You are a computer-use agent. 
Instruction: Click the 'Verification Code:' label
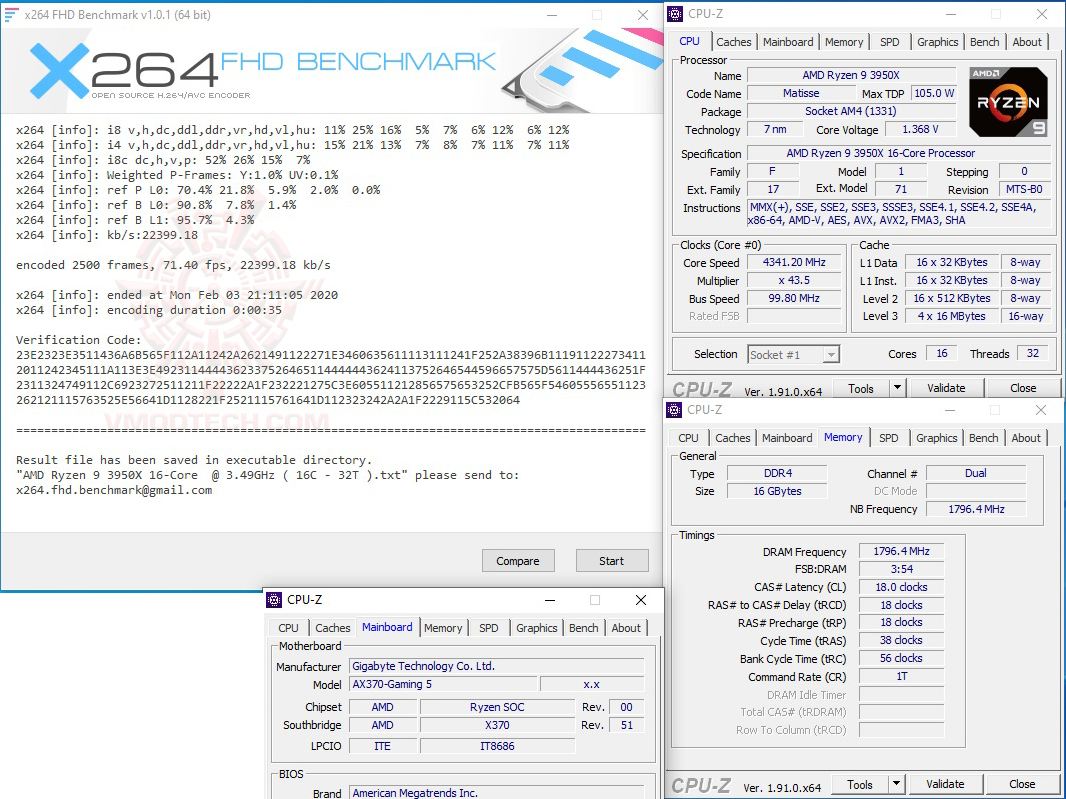point(79,340)
